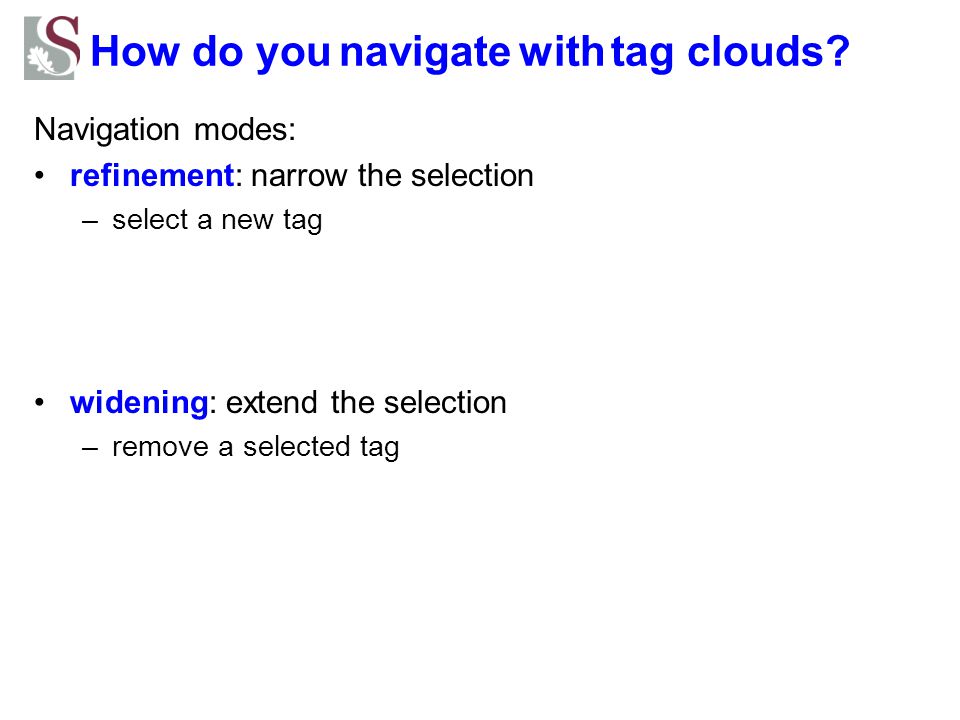This screenshot has width=960, height=720.
Task: Click the word 'tag' in the title
Action: pyautogui.click(x=643, y=53)
